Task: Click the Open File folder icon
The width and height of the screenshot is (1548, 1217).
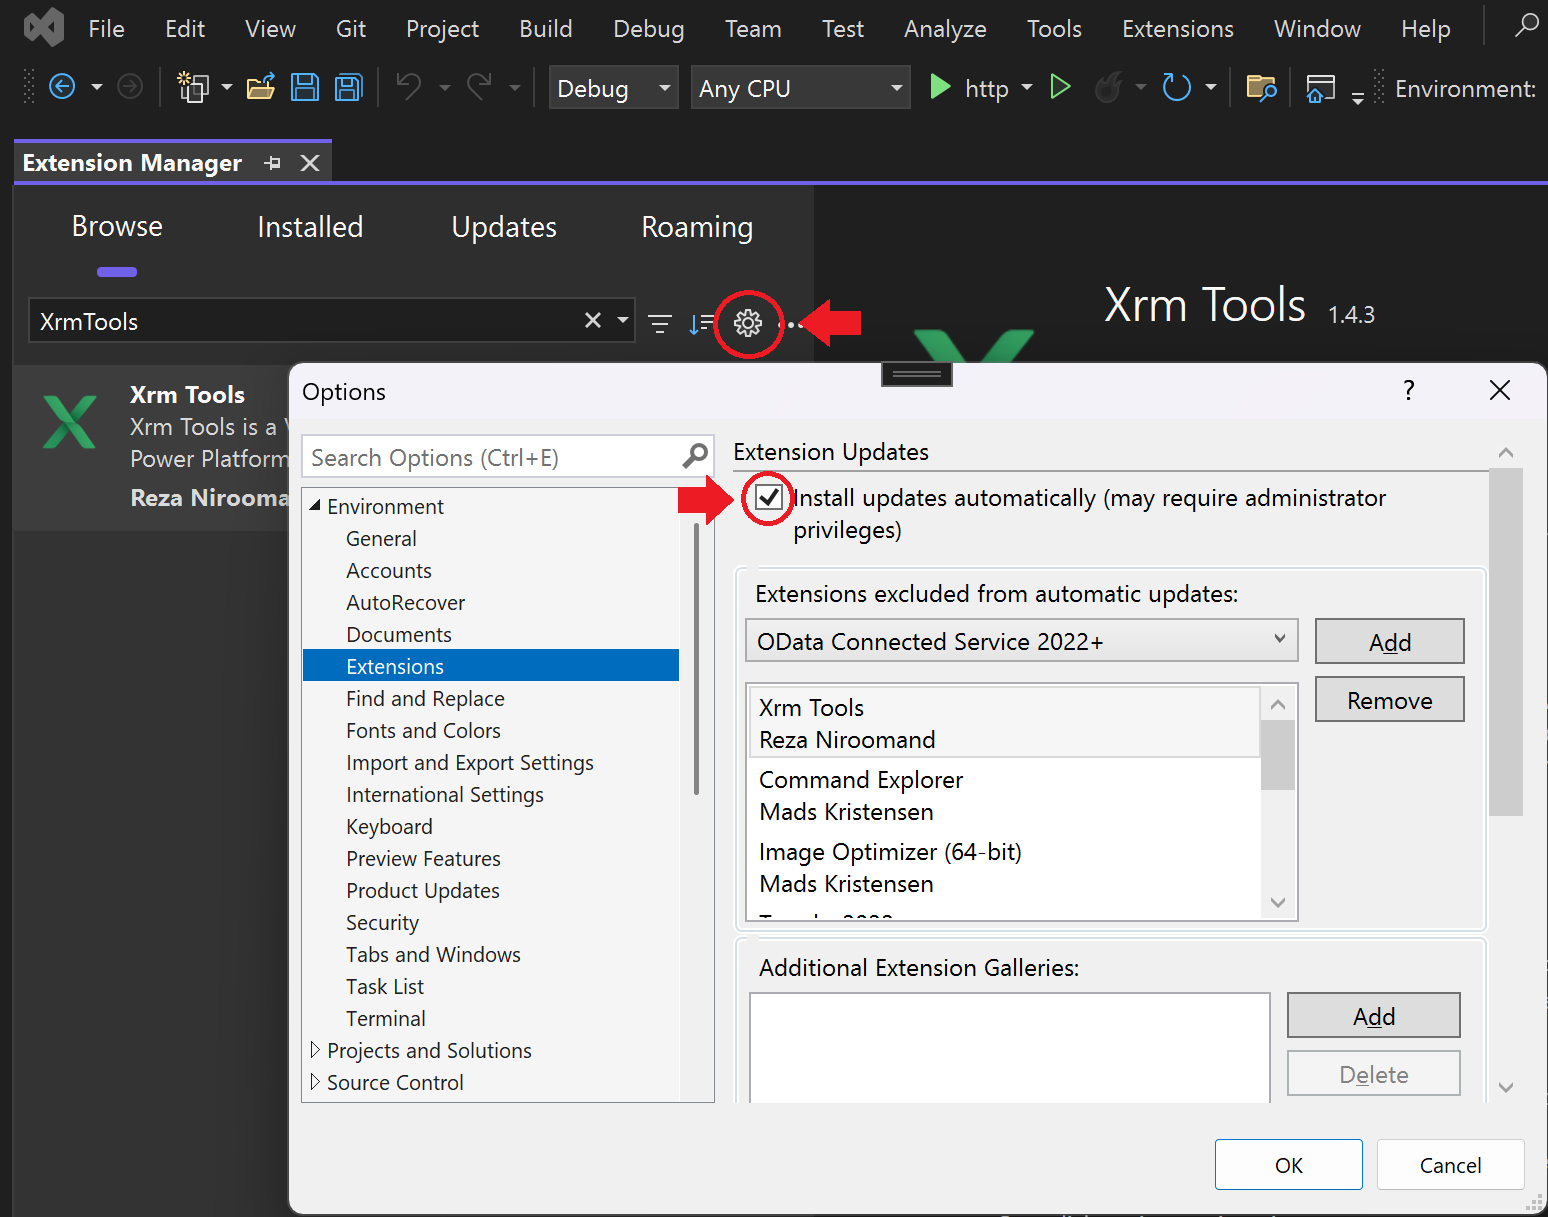Action: coord(260,88)
